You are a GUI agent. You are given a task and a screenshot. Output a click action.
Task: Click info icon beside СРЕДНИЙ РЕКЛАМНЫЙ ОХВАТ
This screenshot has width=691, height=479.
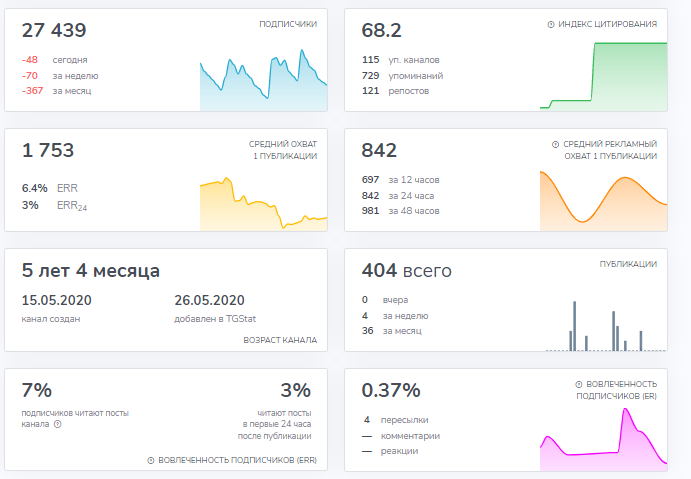point(555,144)
